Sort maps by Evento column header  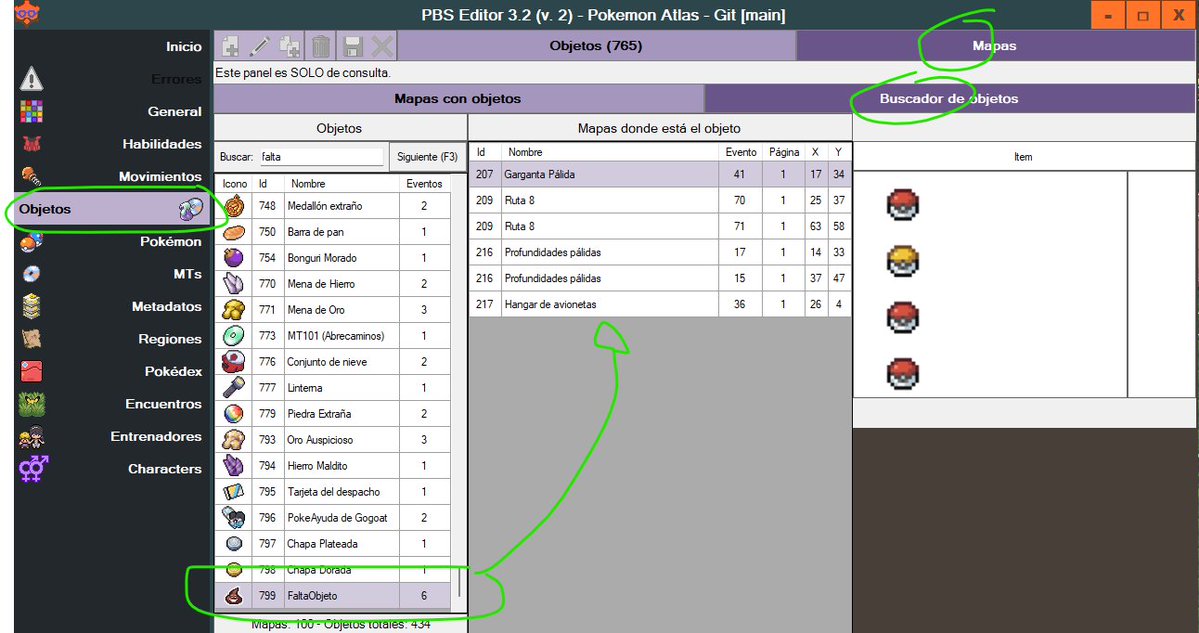tap(741, 152)
